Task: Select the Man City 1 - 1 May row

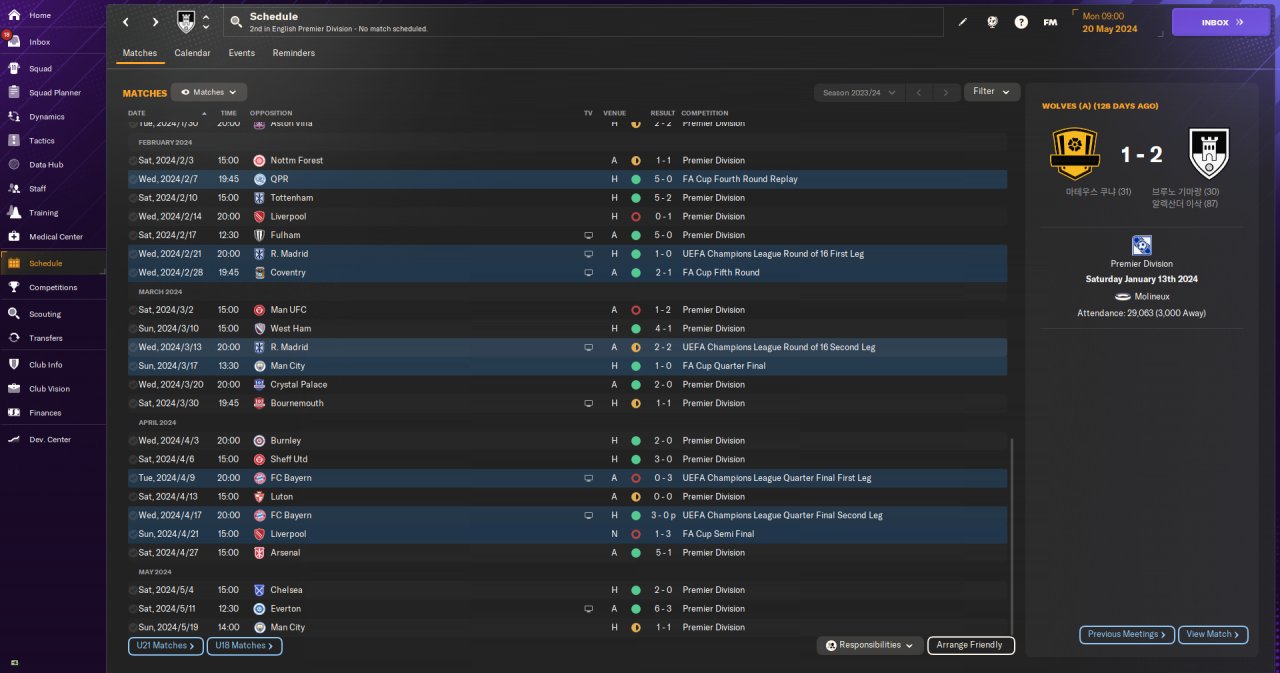Action: (567, 627)
